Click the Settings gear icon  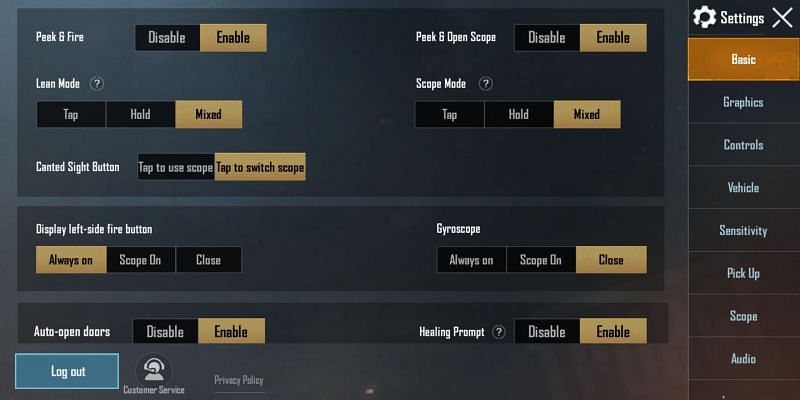(704, 17)
